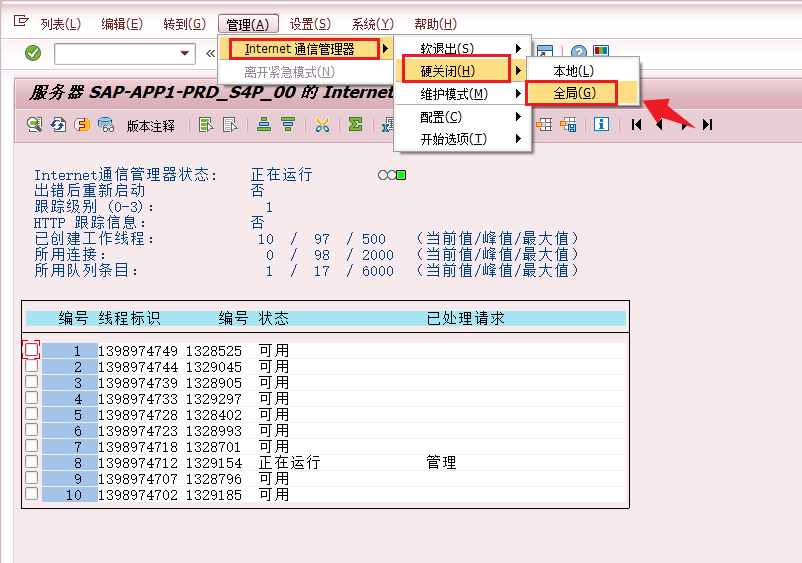Click the Select All rows icon

tap(206, 124)
